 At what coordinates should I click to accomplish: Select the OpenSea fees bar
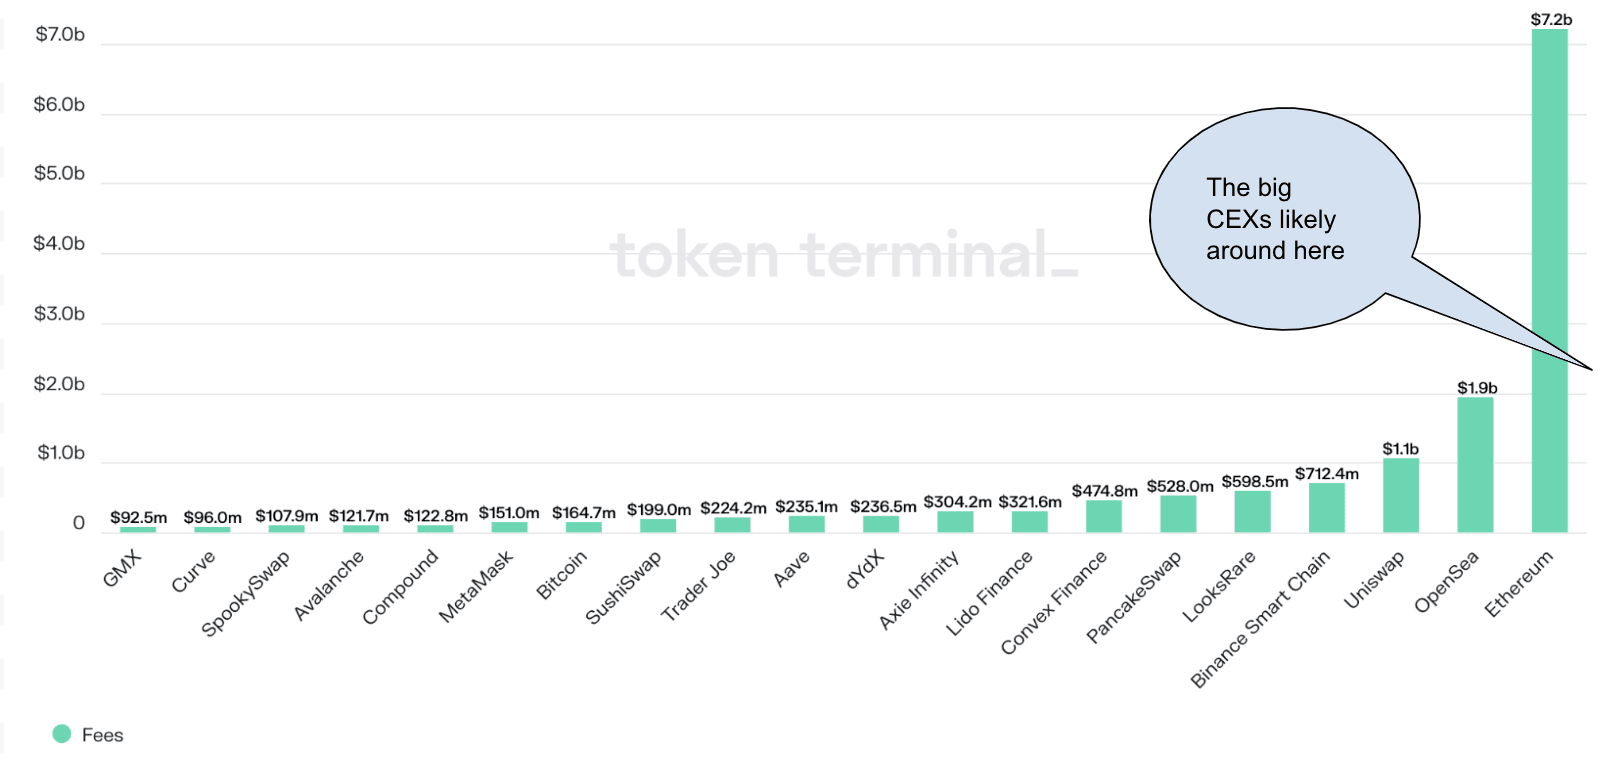click(x=1475, y=465)
